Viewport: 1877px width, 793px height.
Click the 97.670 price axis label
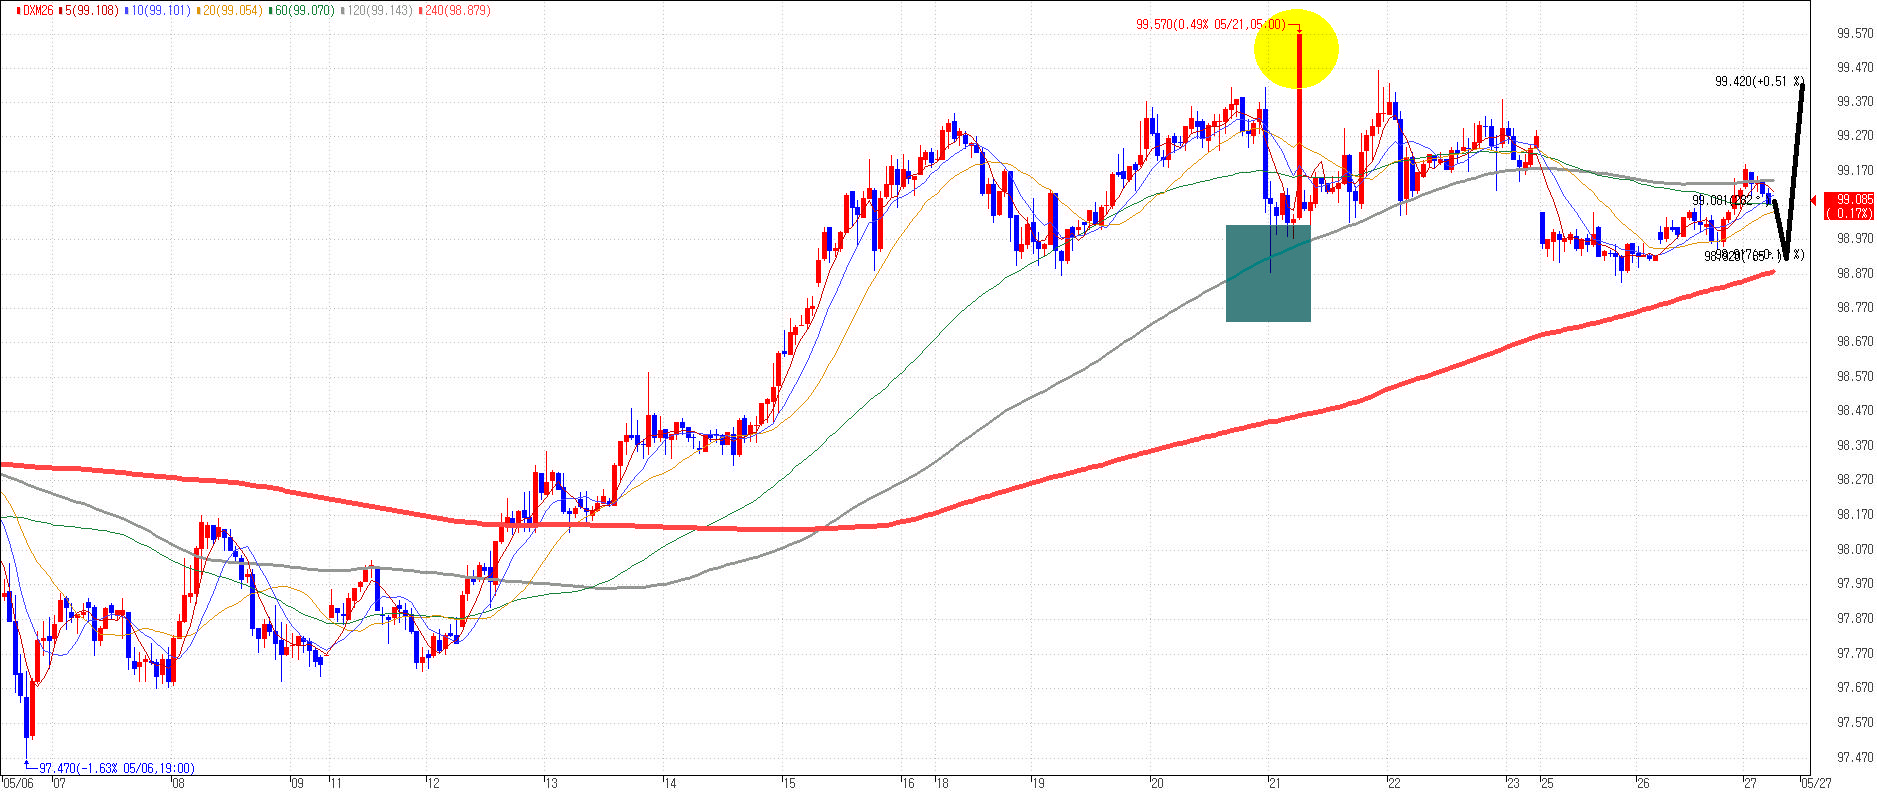pos(1855,687)
